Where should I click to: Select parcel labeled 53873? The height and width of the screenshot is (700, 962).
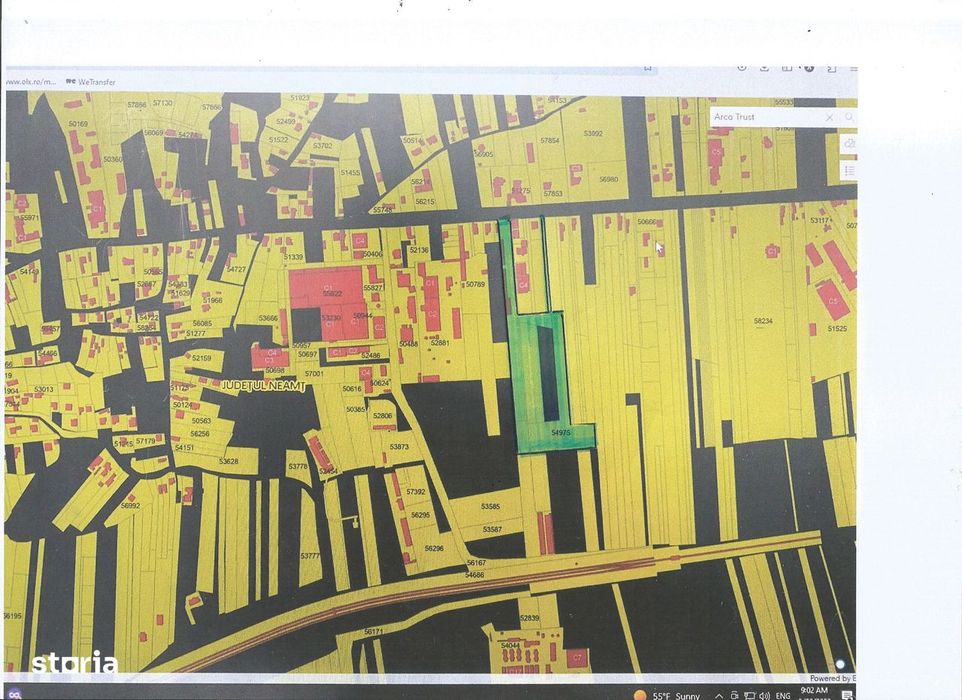coord(399,447)
